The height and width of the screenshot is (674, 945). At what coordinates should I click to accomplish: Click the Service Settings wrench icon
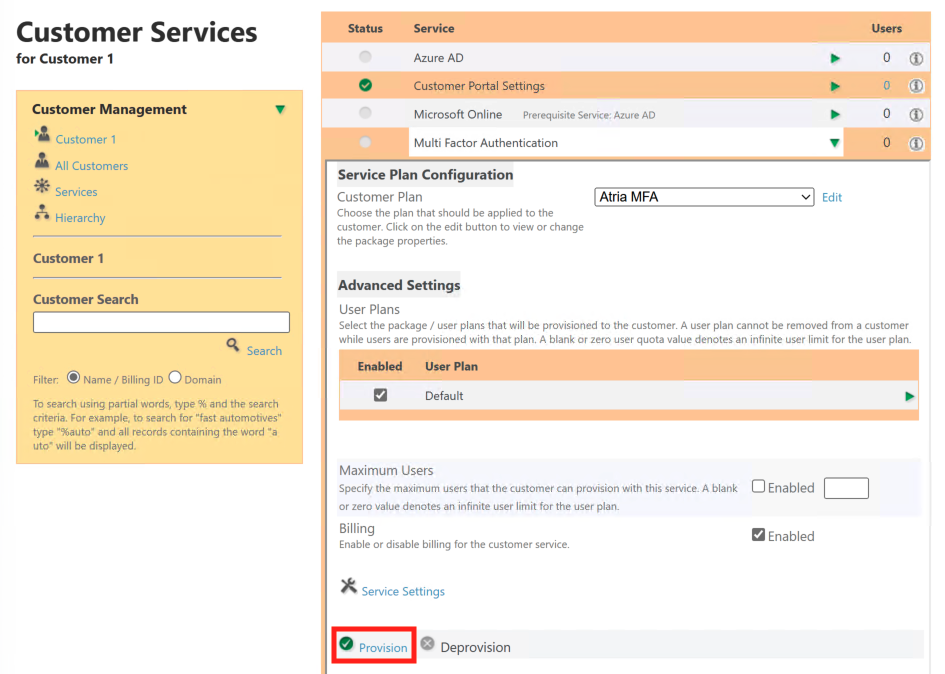(348, 586)
